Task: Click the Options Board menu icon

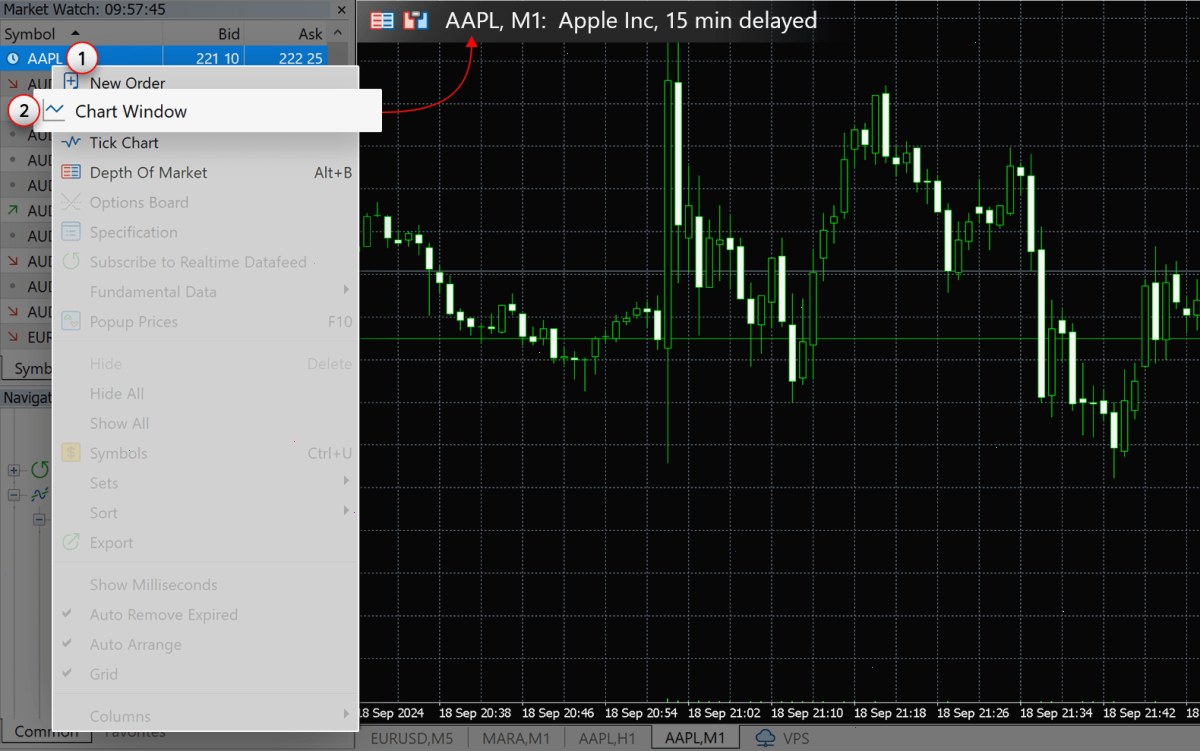Action: click(71, 202)
